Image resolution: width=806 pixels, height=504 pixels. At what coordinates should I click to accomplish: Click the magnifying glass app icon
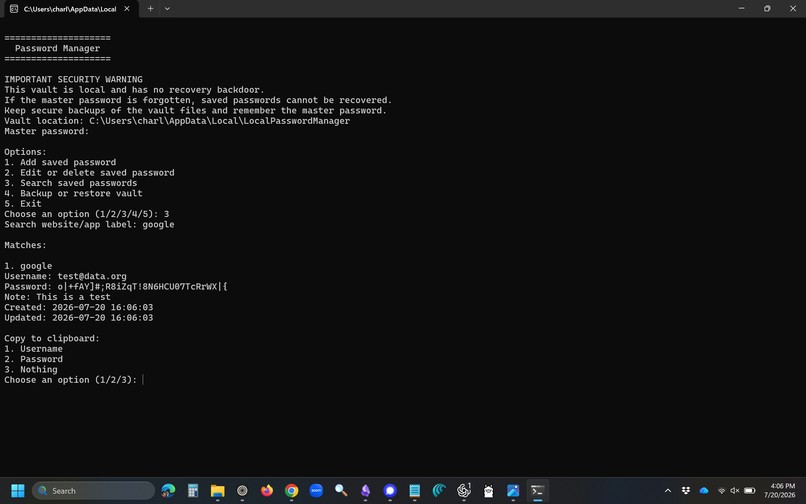(341, 491)
